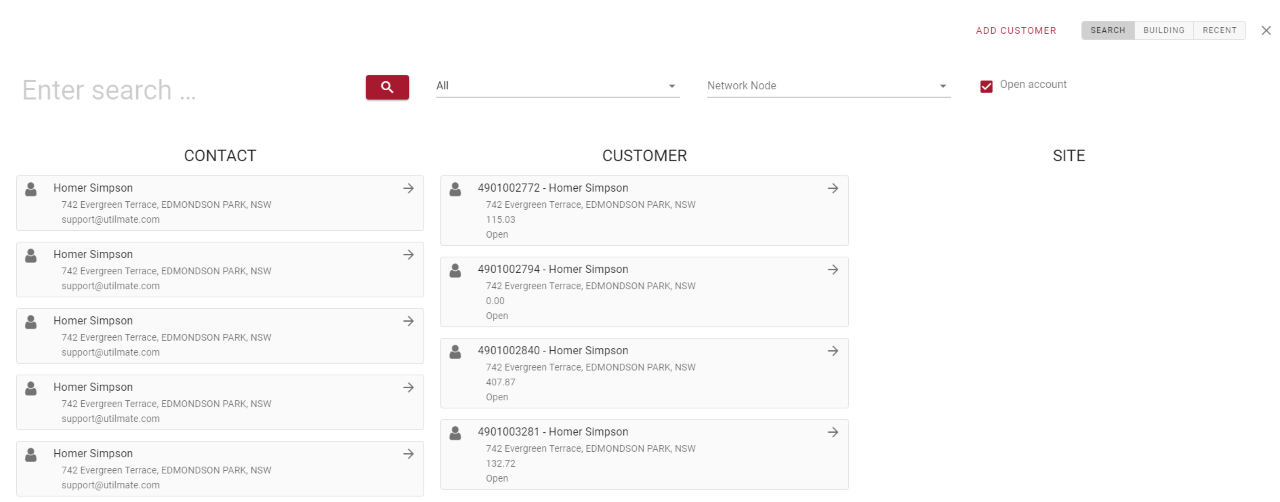Click the ADD CUSTOMER link

tap(1016, 31)
